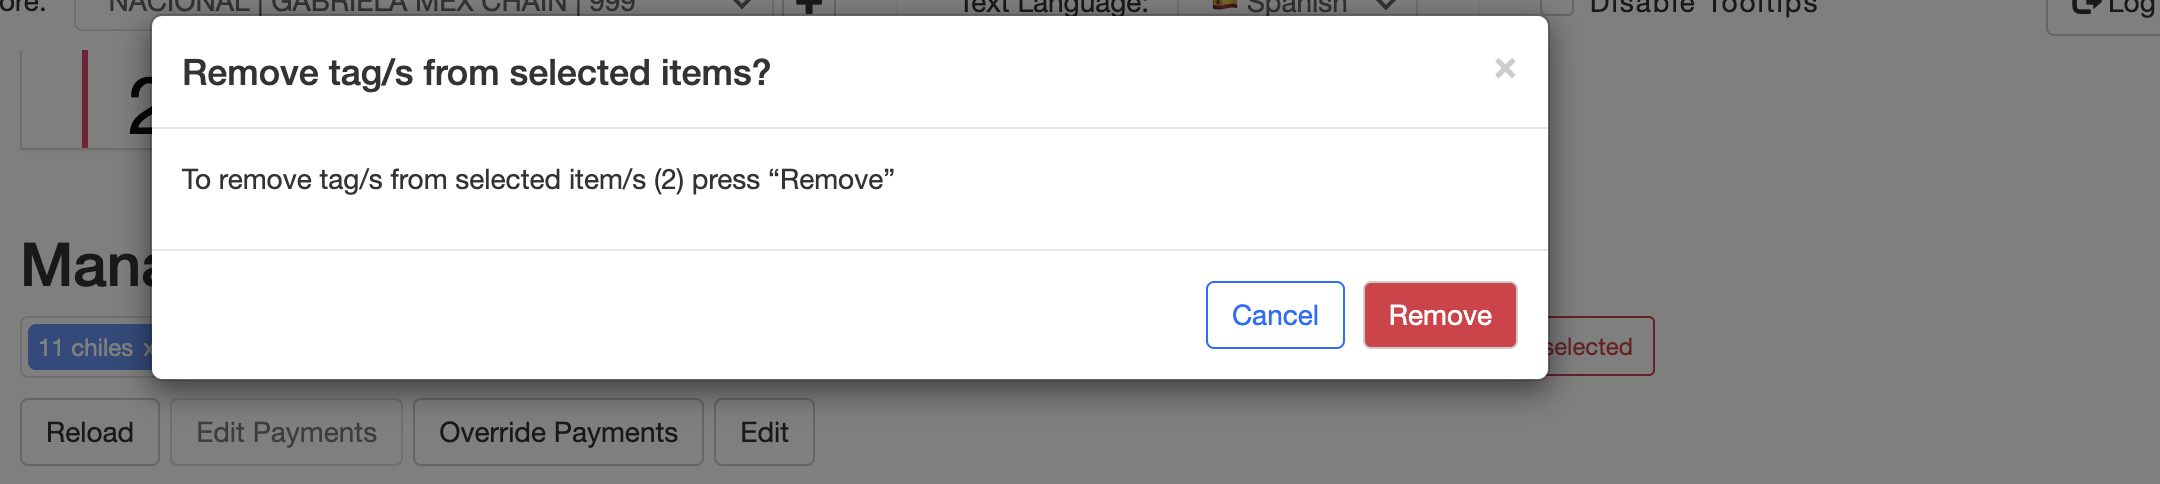This screenshot has height=484, width=2160.
Task: Expand the store selector chevron arrow
Action: pos(742,5)
